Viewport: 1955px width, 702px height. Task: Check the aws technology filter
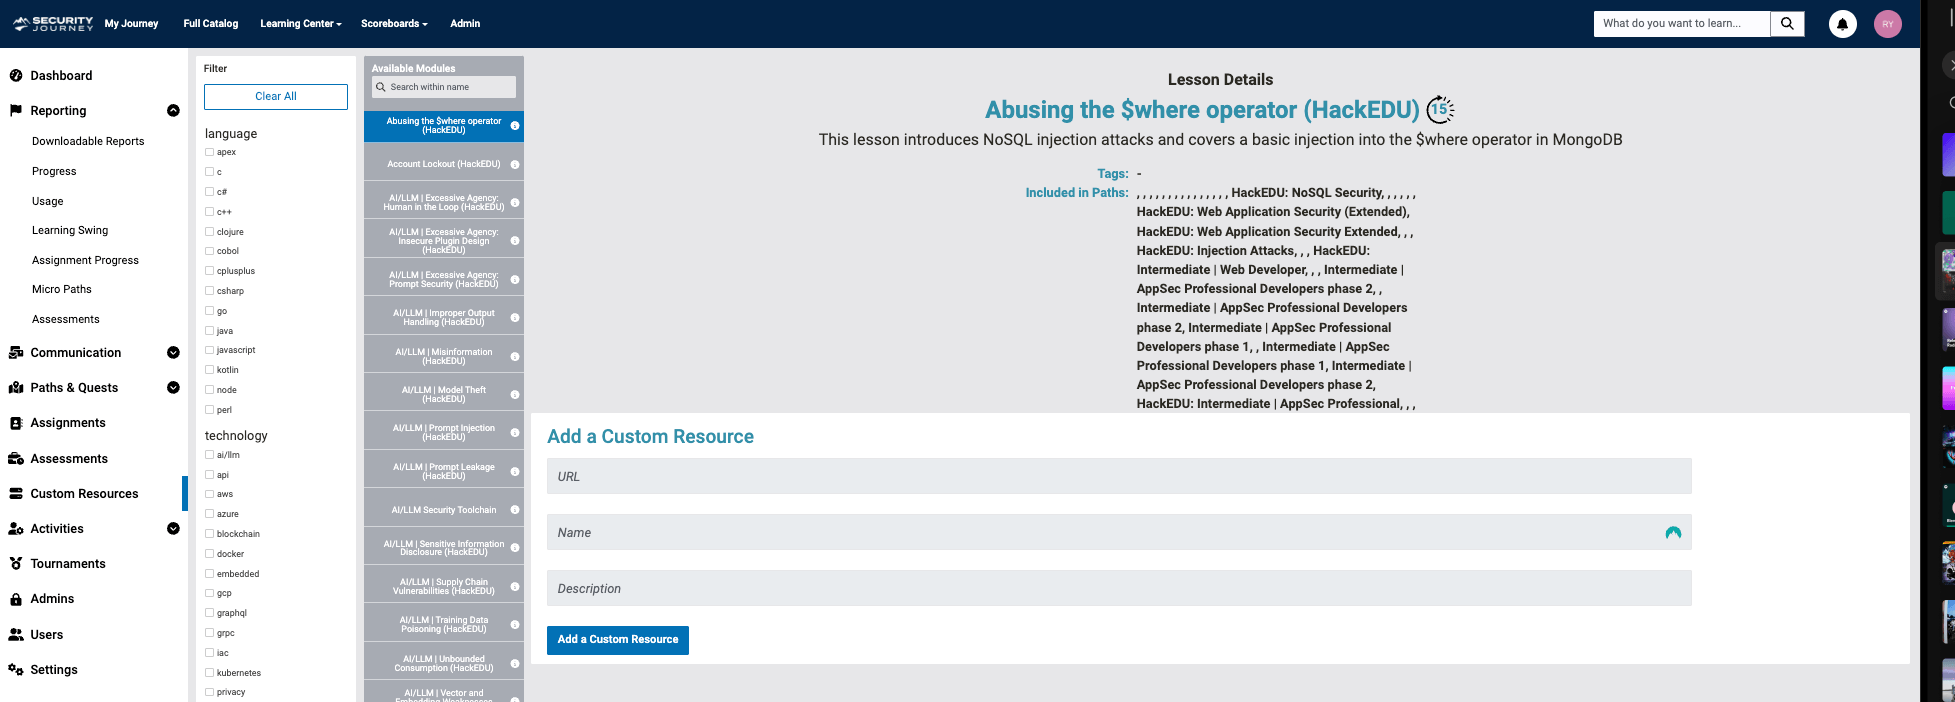coord(209,494)
